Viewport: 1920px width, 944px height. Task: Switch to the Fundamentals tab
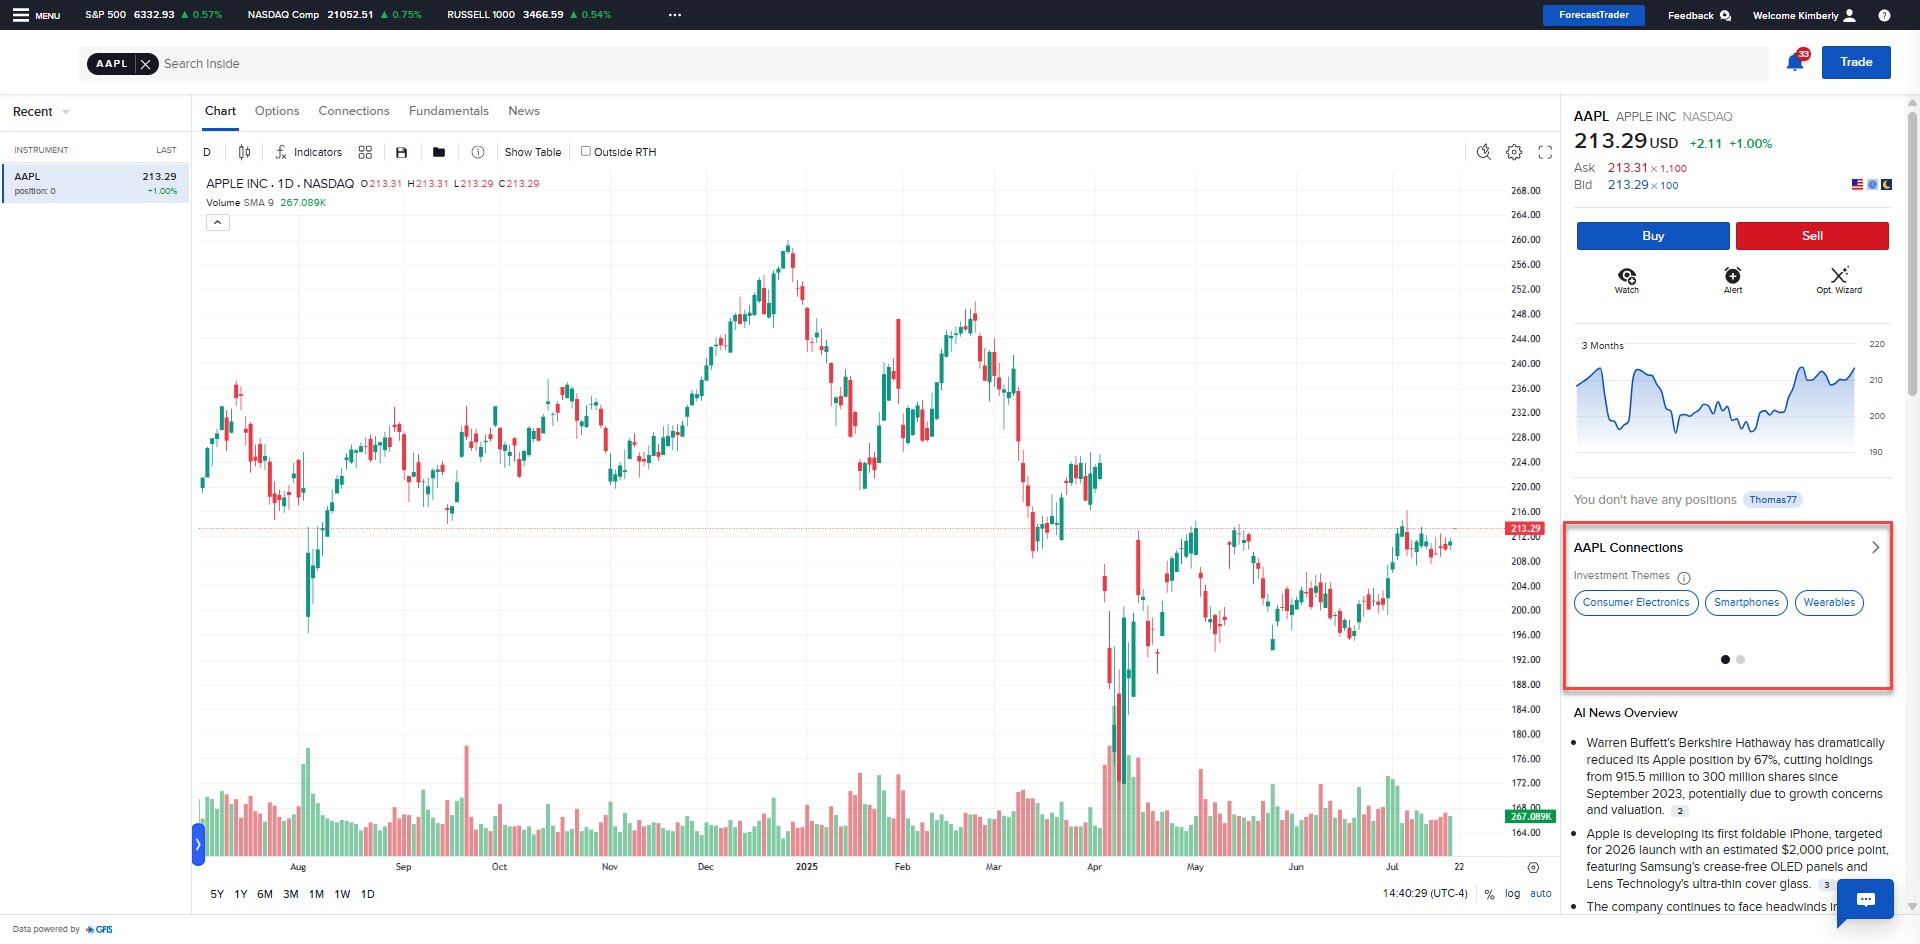pyautogui.click(x=448, y=111)
